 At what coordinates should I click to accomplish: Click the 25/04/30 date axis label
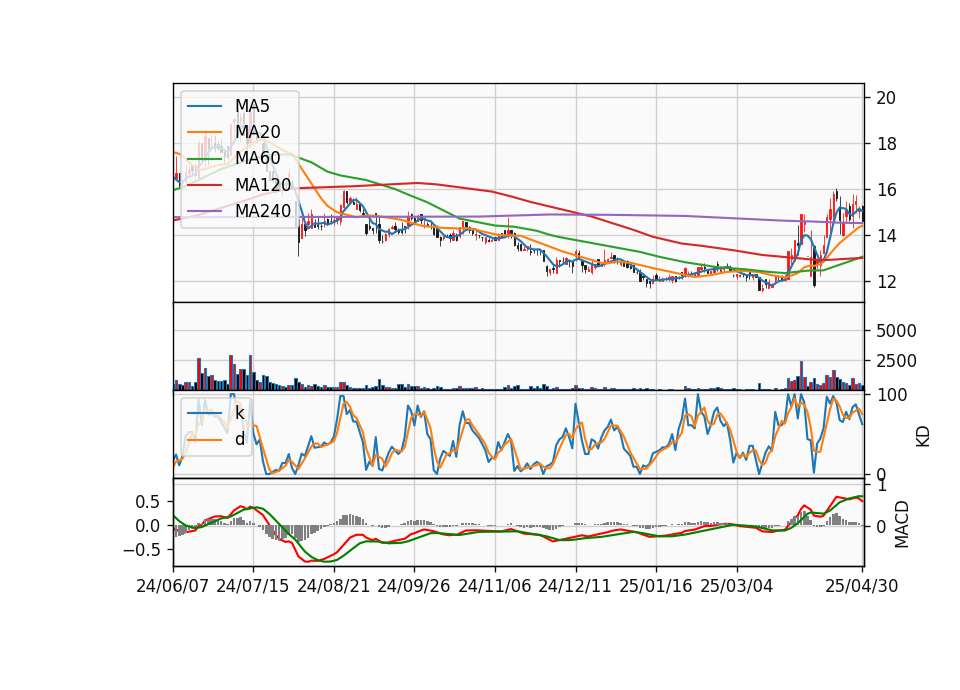point(862,586)
